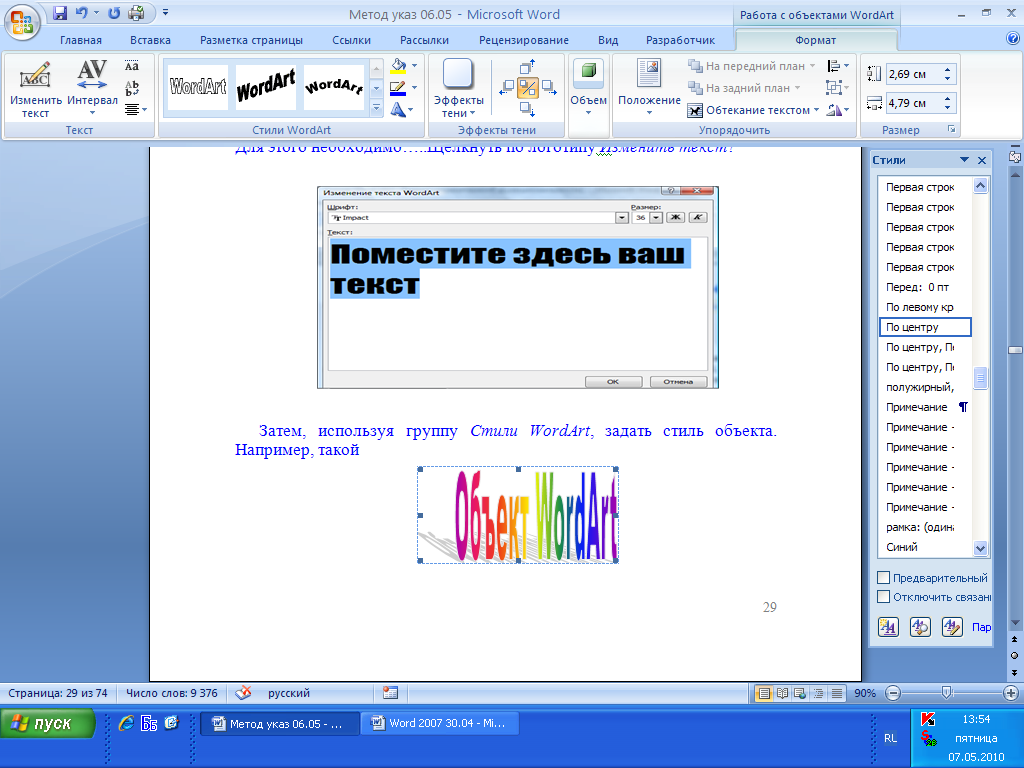
Task: Select the По центру style
Action: click(x=925, y=327)
